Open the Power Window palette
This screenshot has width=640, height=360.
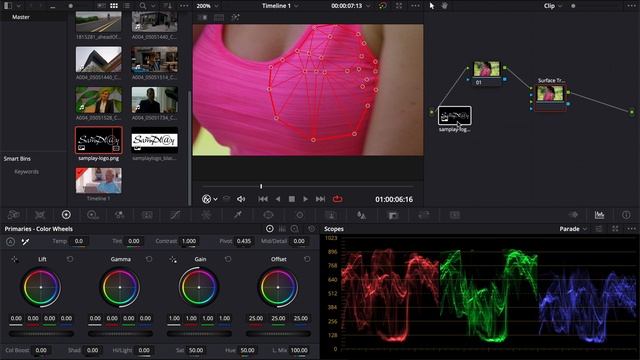[x=268, y=215]
